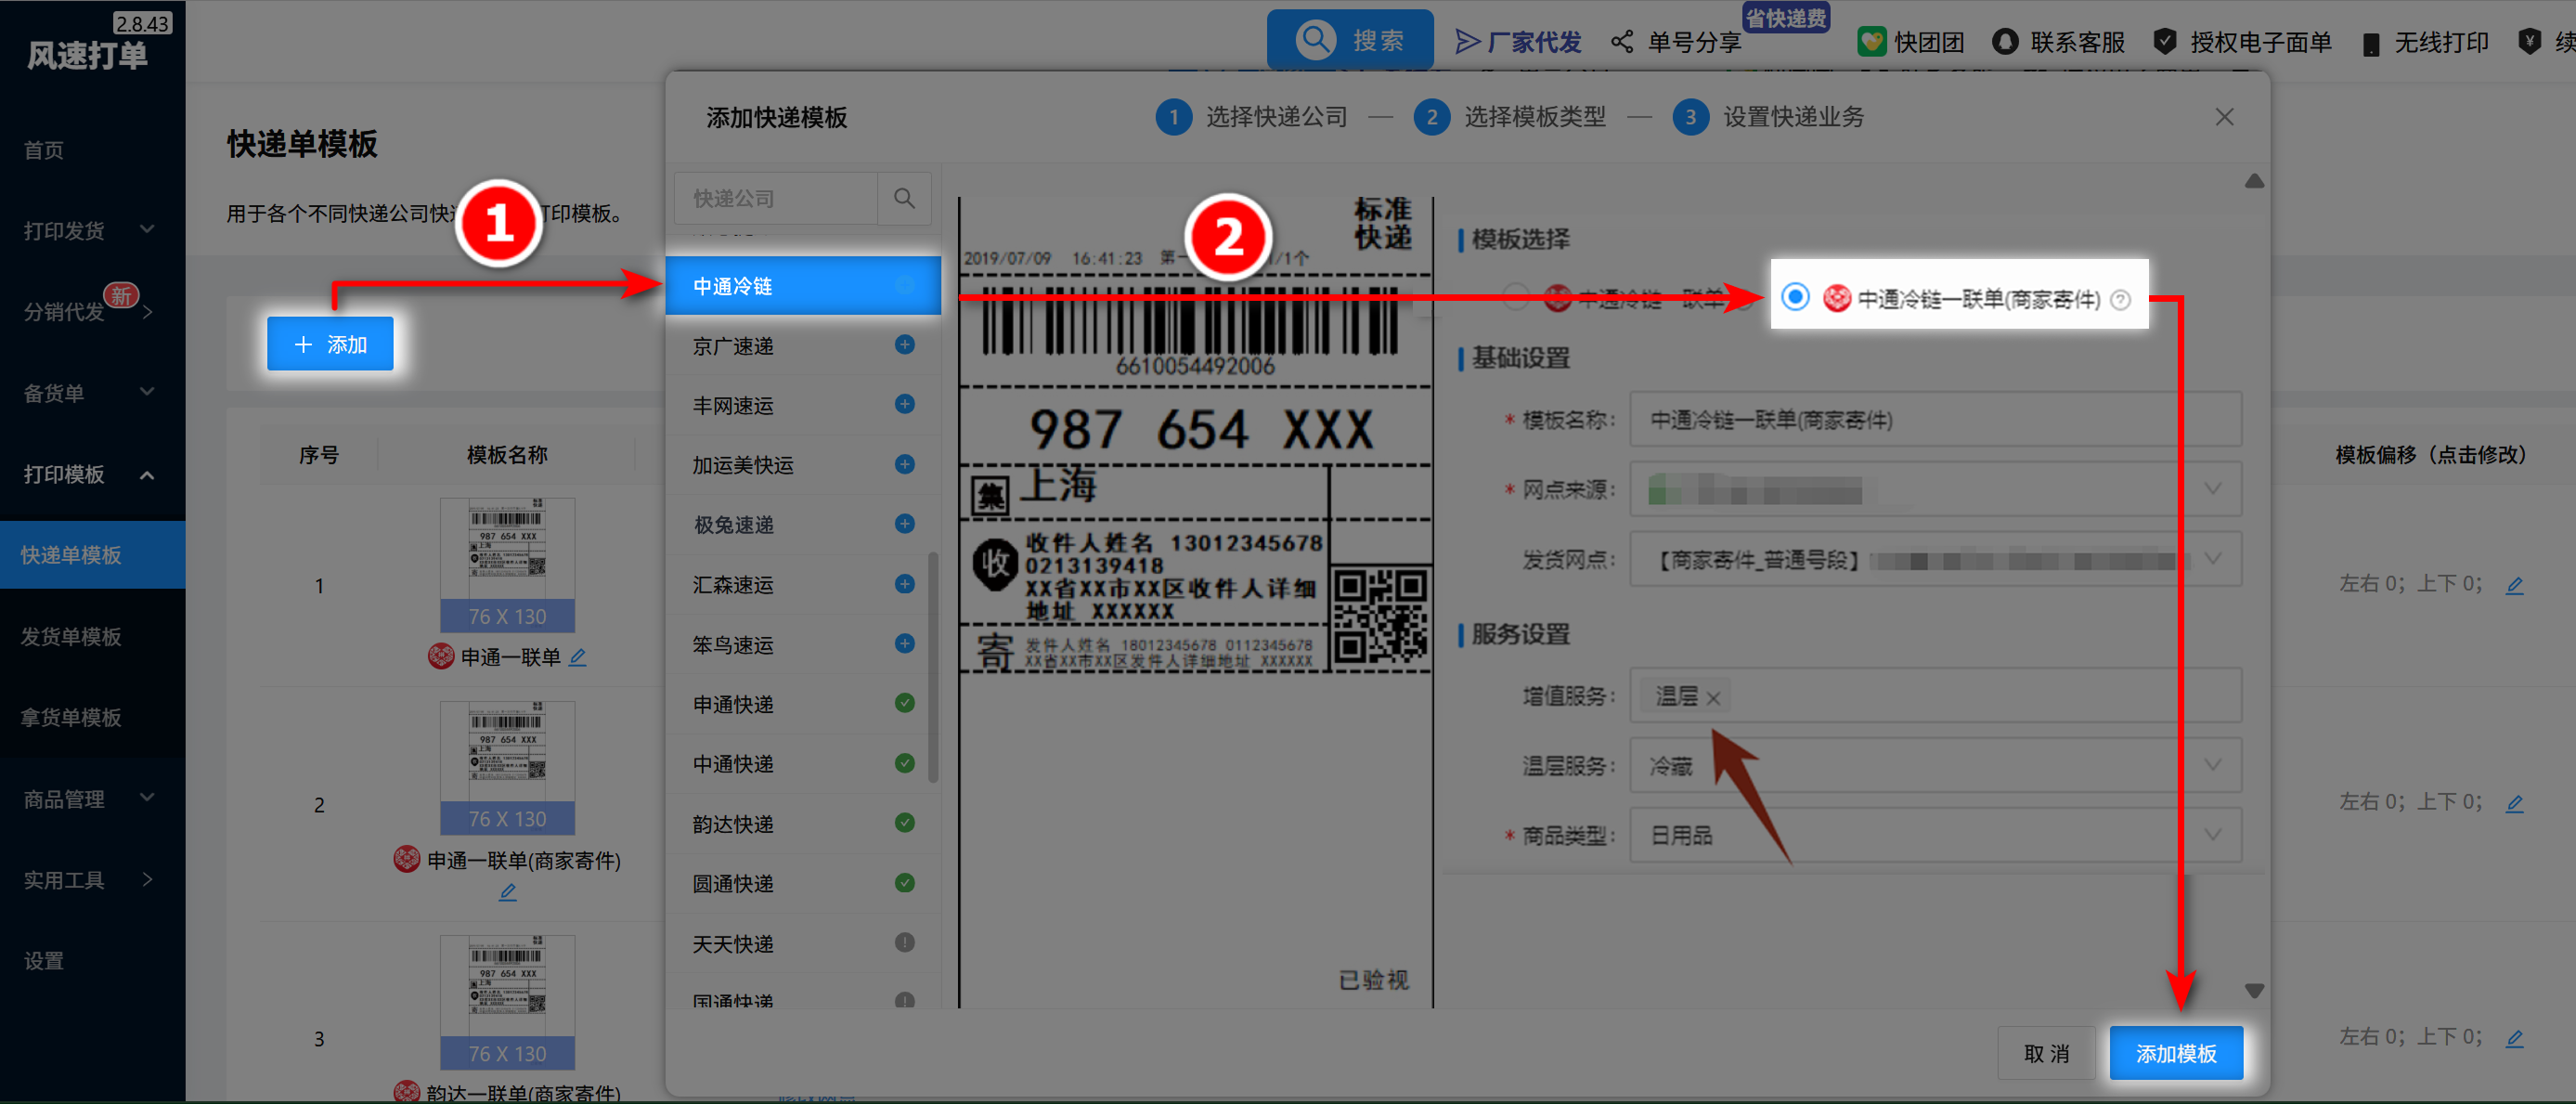Expand the 备货单 sidebar menu
This screenshot has width=2576, height=1104.
click(x=92, y=392)
